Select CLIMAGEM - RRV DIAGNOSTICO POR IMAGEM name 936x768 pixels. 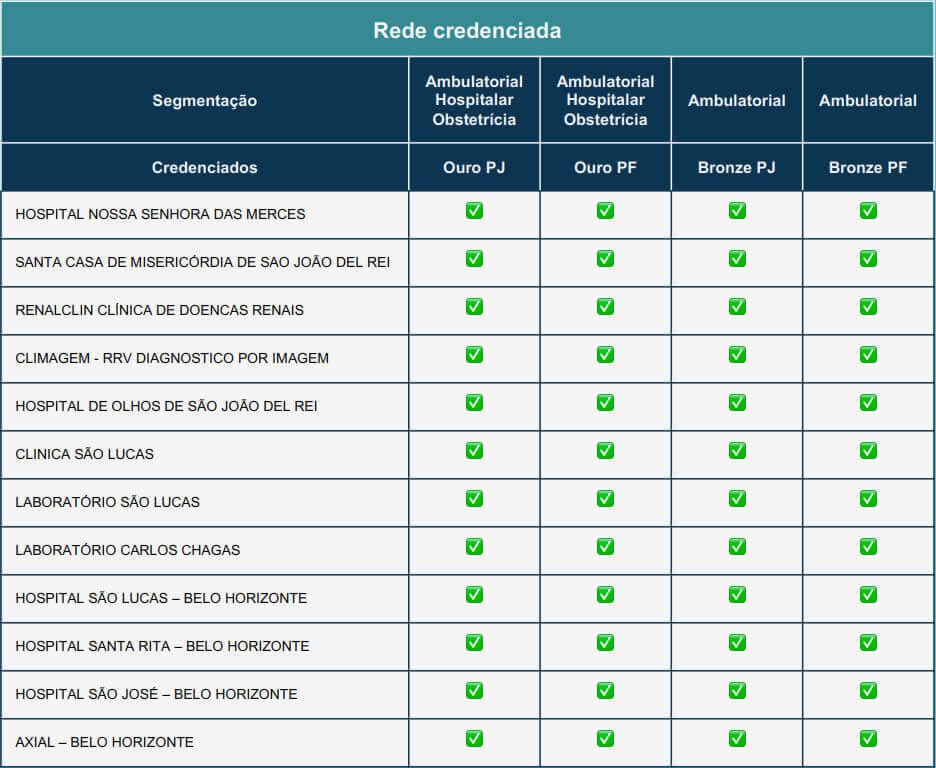pos(172,358)
